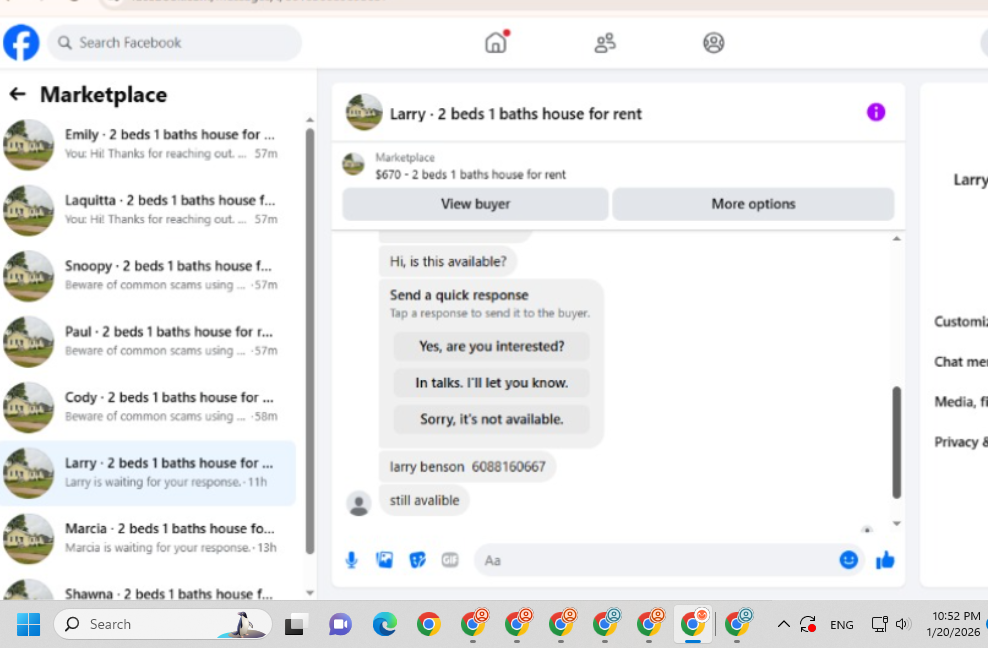
Task: Select Larry's house conversation in list
Action: pyautogui.click(x=149, y=473)
